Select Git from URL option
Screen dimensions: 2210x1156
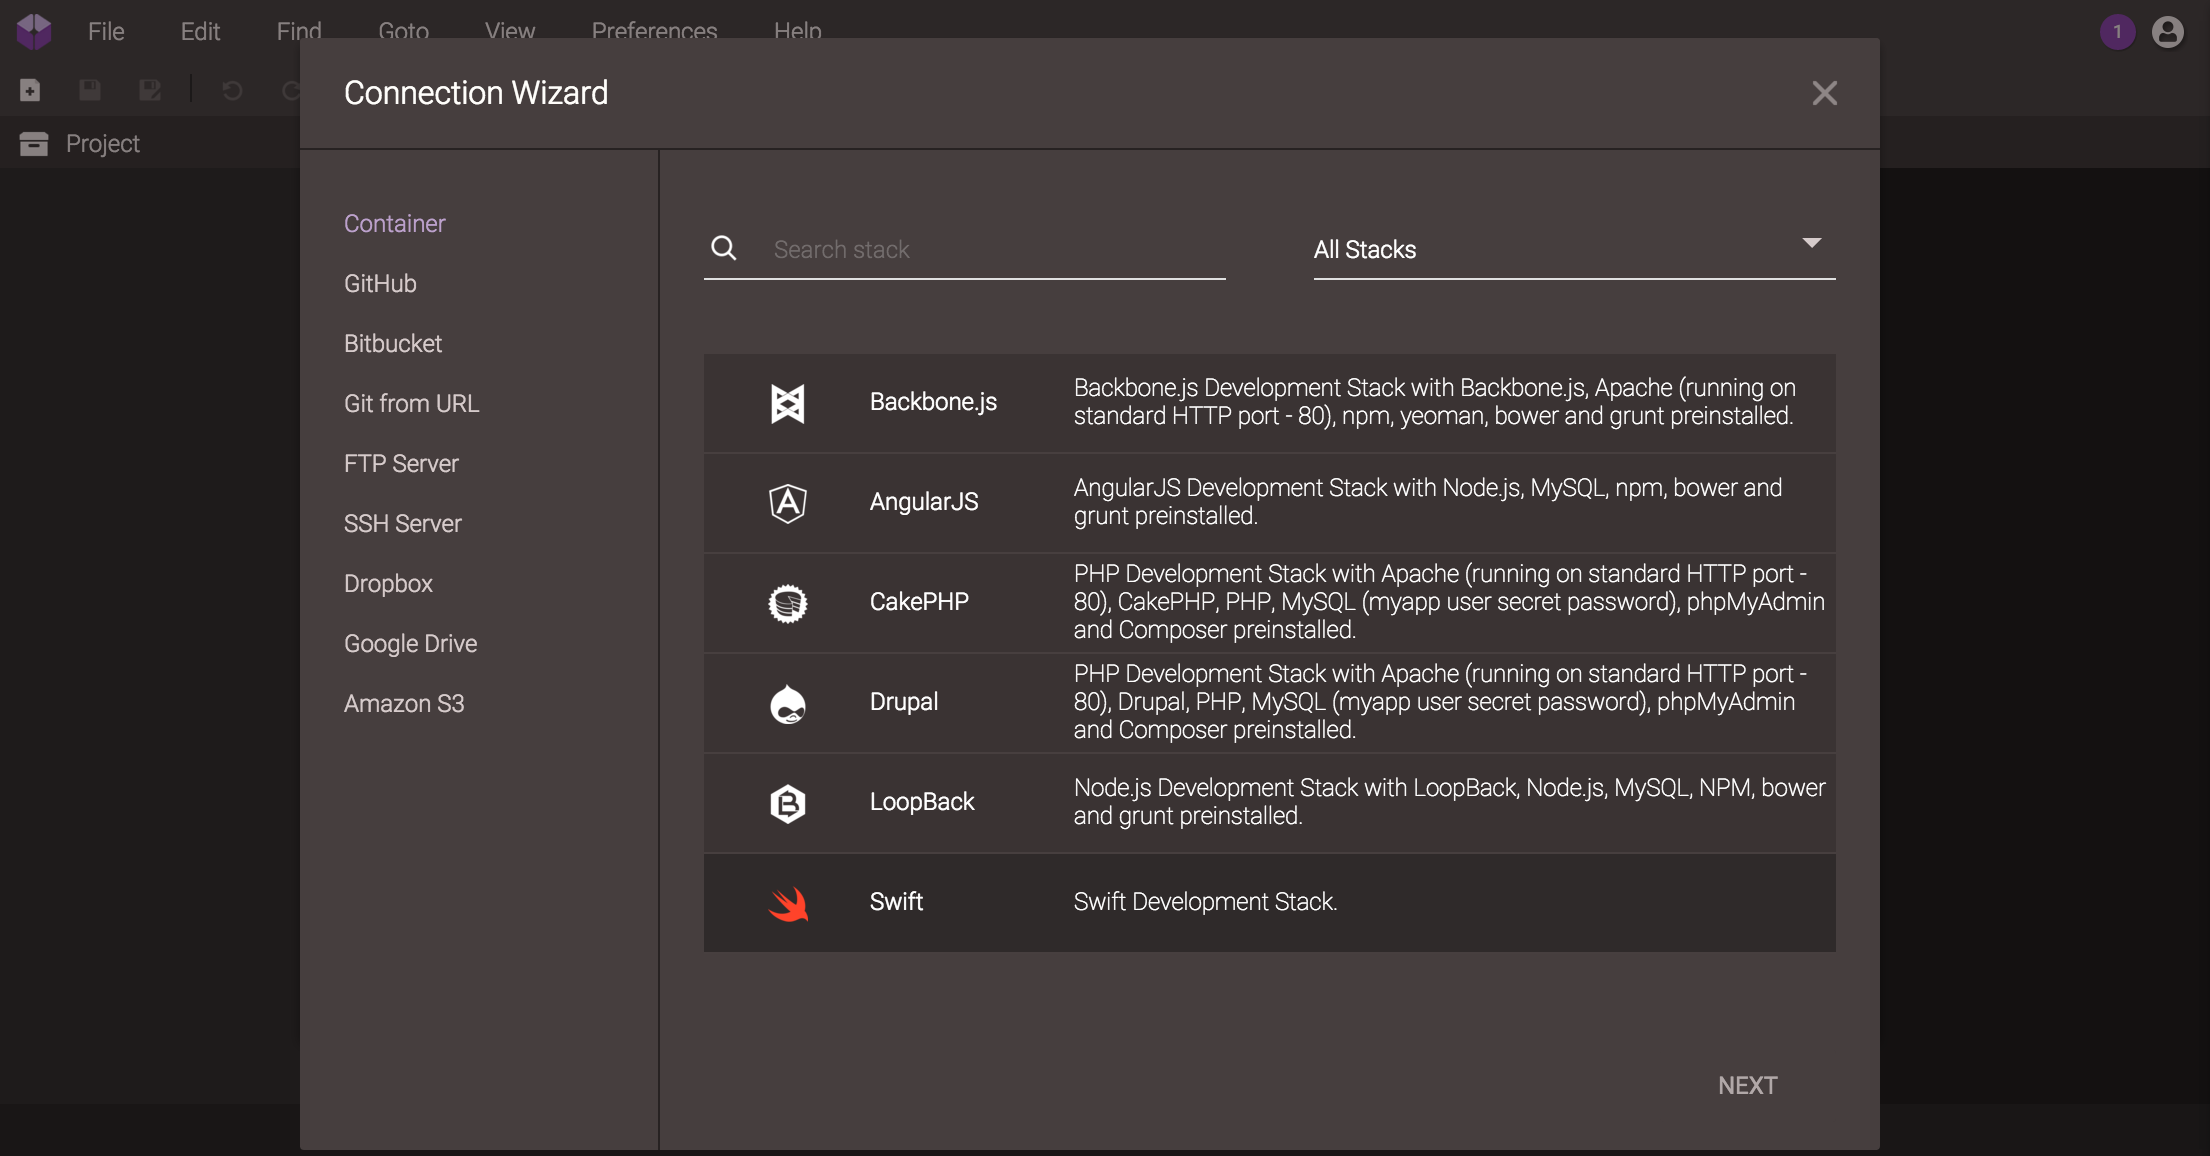tap(412, 403)
